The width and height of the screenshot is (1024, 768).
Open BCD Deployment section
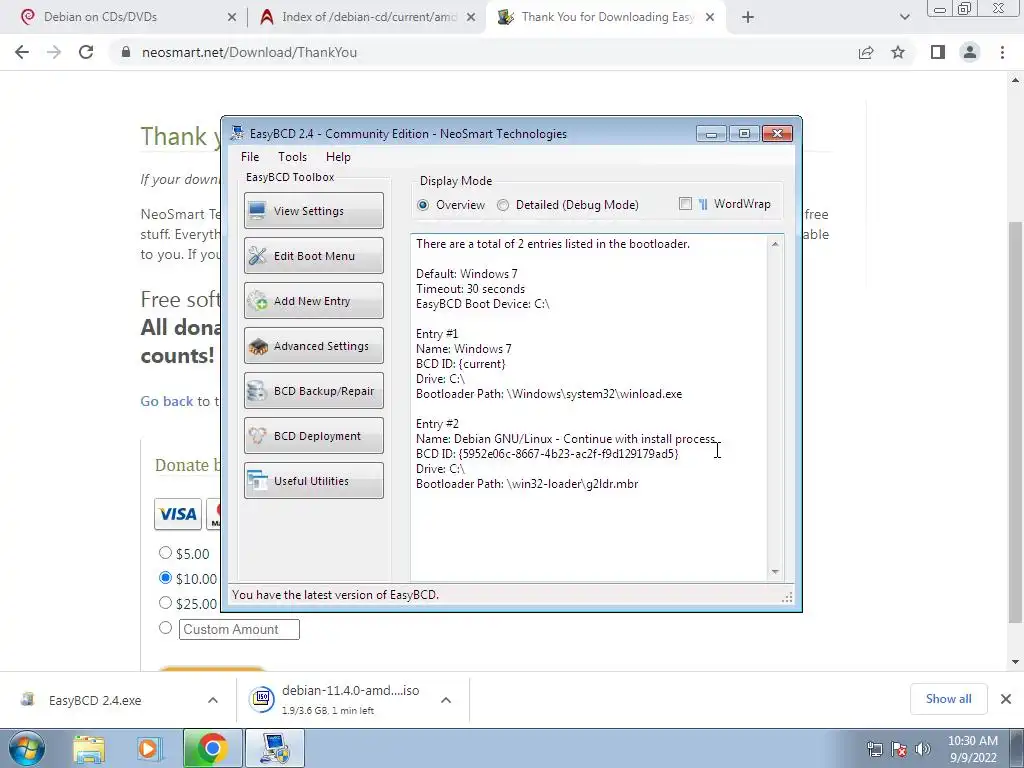tap(313, 436)
